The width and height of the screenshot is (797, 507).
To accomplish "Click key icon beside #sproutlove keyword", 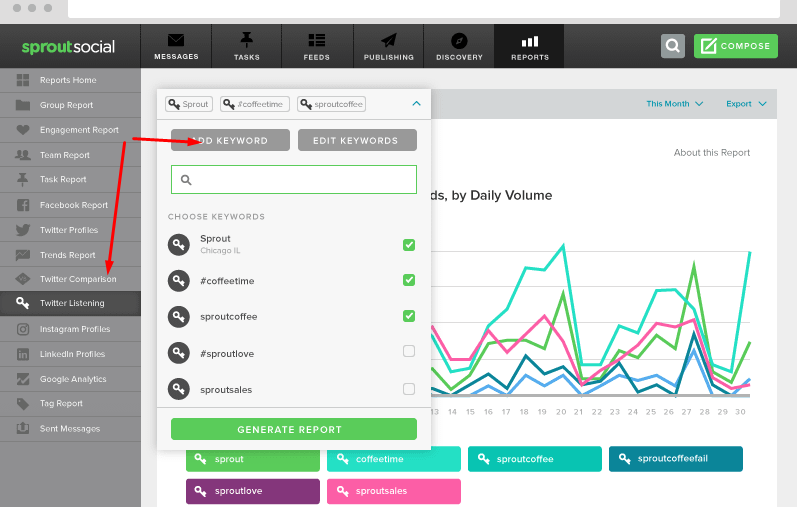I will point(179,353).
